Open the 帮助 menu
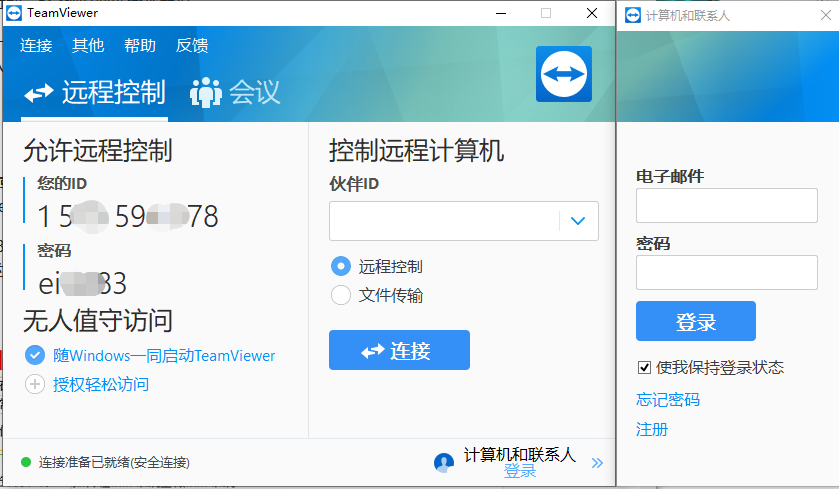Viewport: 839px width, 489px height. 140,45
